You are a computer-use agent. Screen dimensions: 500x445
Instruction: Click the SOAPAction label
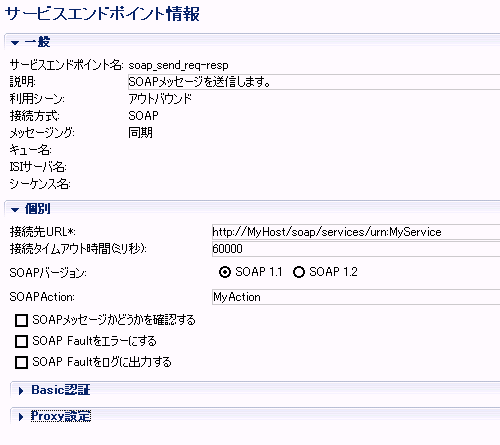(x=42, y=297)
